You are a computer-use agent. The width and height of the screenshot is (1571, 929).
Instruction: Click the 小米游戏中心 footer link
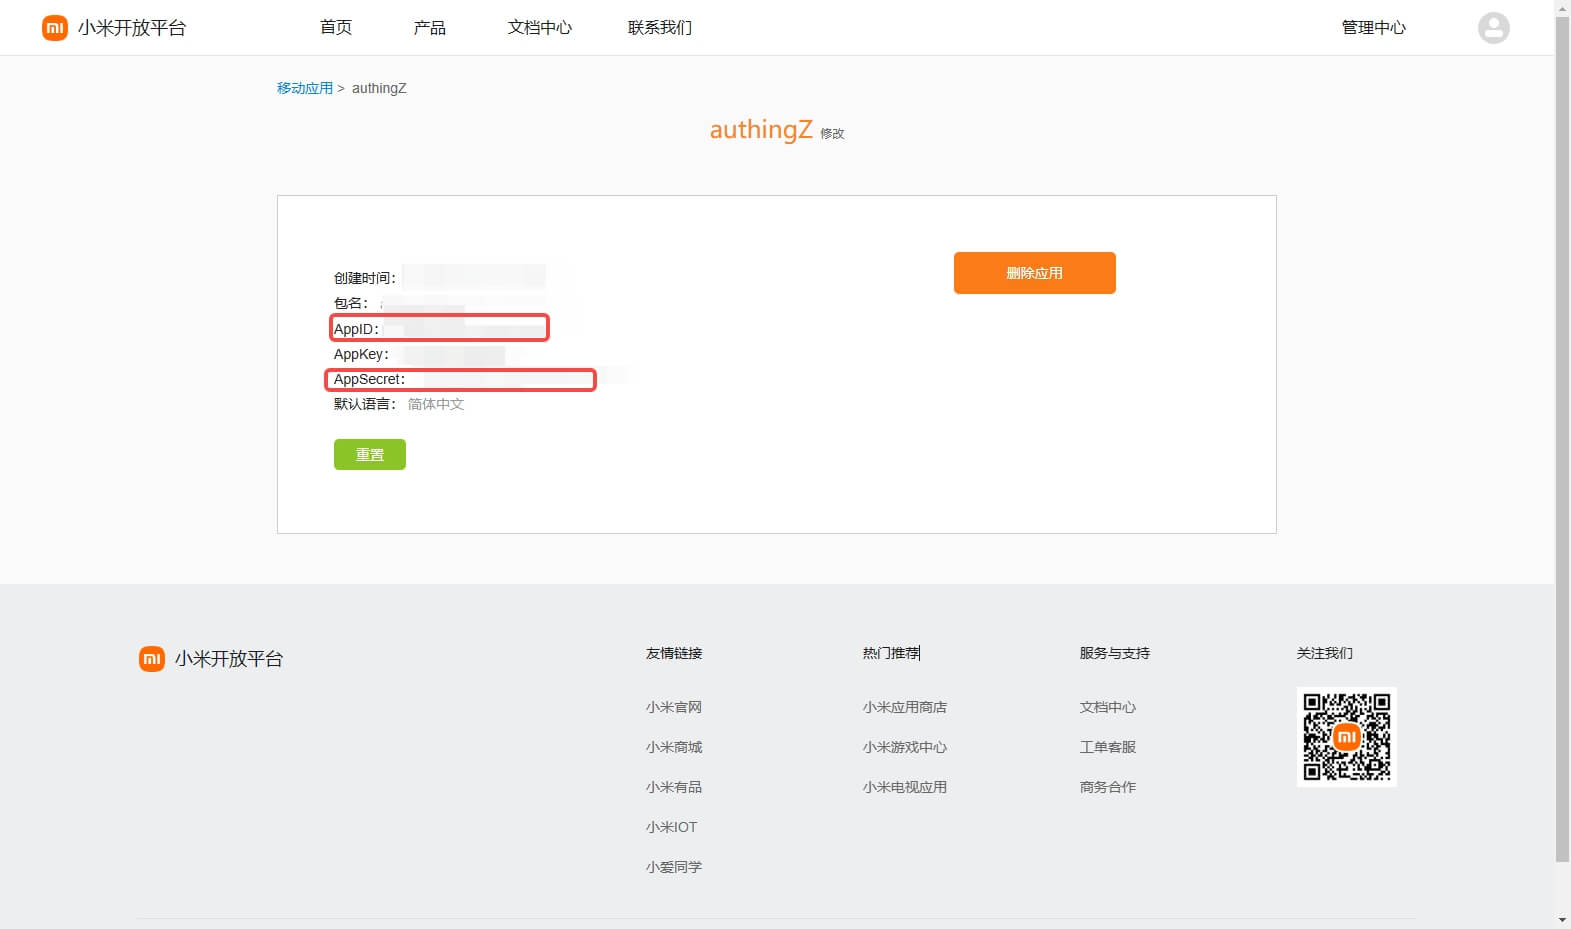click(905, 747)
